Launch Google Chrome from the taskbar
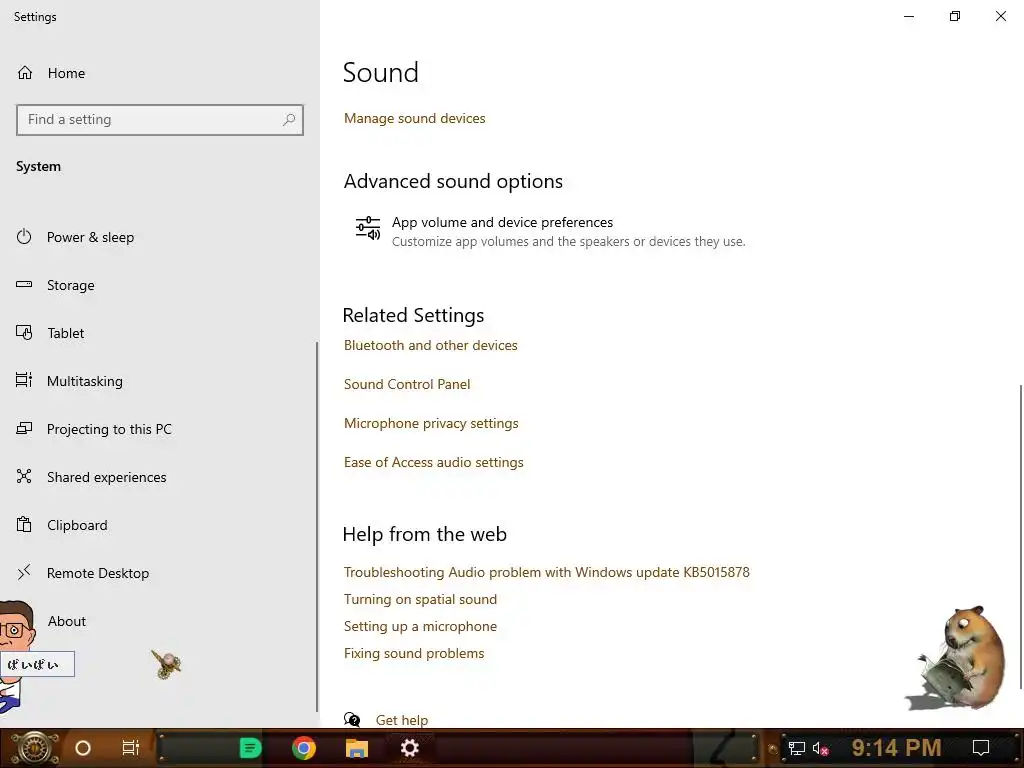Viewport: 1024px width, 768px height. [304, 748]
